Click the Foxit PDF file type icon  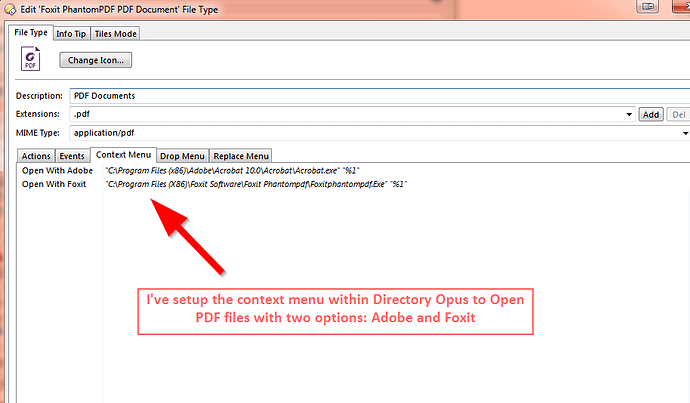30,59
